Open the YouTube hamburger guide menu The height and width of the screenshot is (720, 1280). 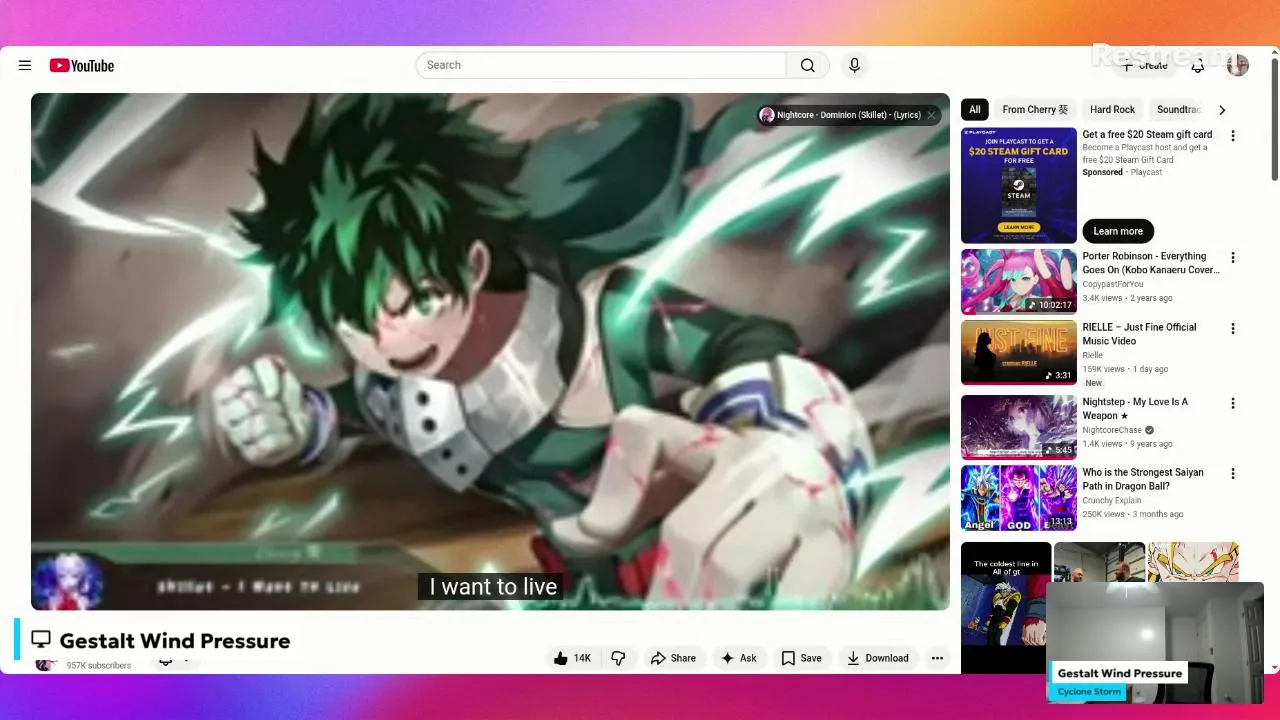25,65
